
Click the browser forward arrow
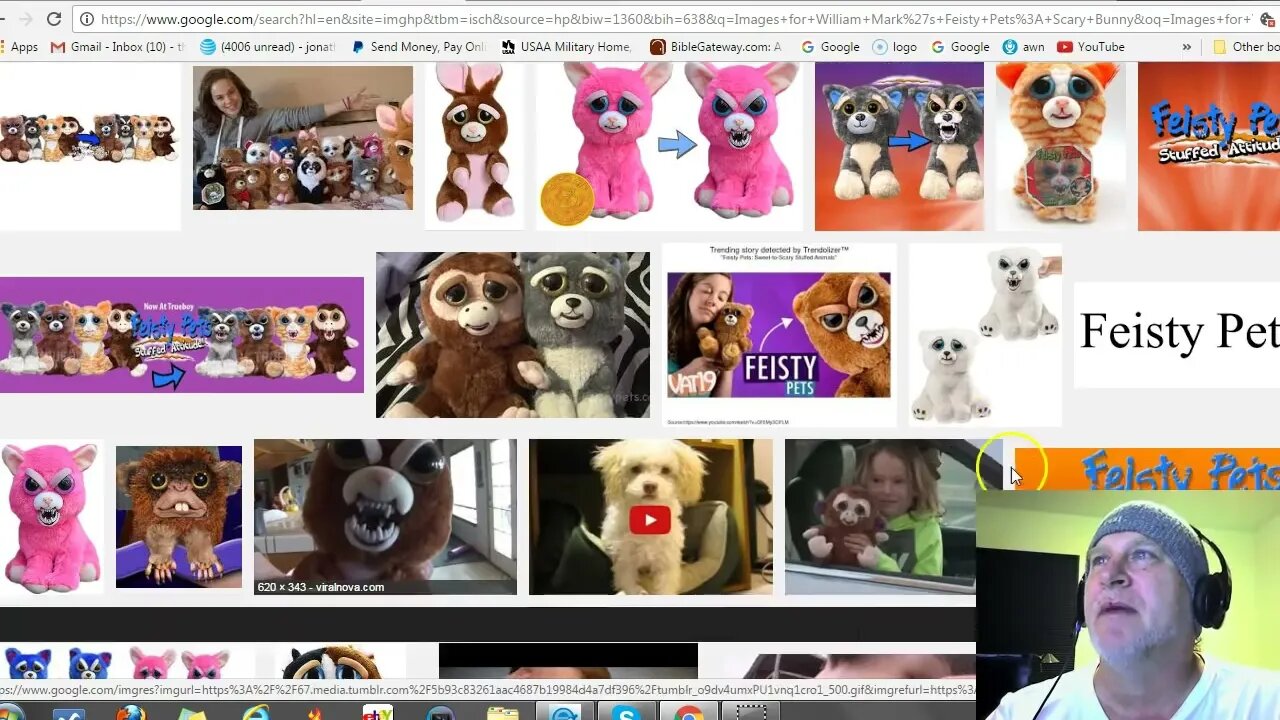(25, 19)
